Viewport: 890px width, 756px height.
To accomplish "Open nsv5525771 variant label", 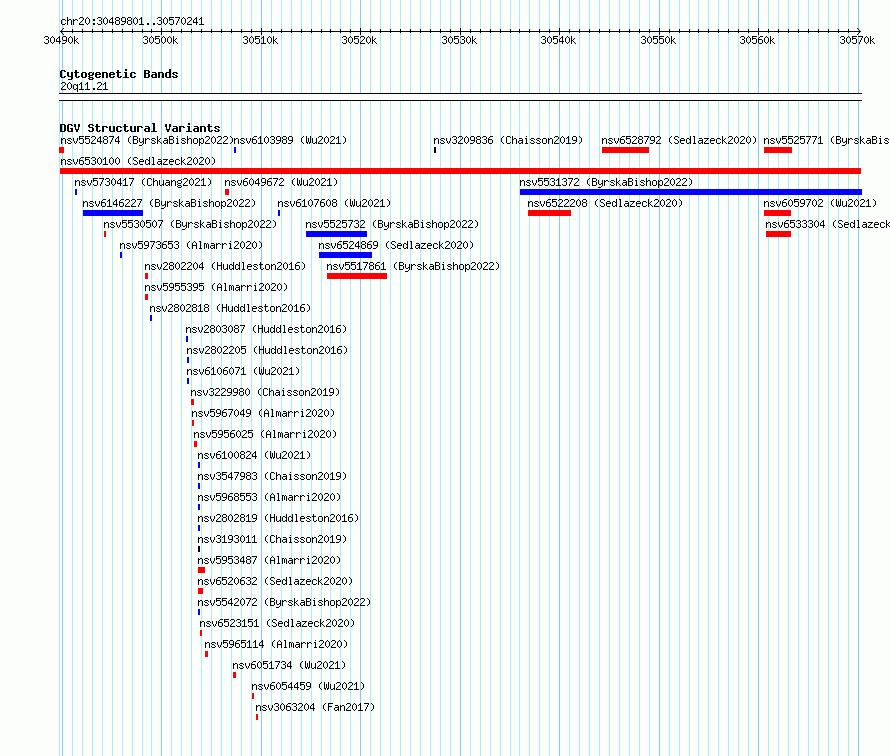I will coord(826,140).
